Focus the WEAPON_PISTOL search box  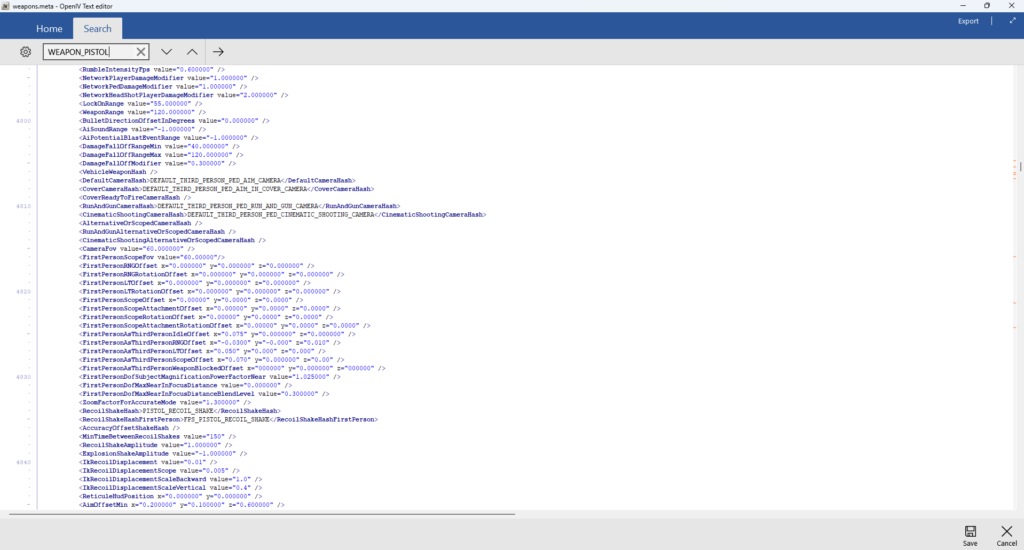[x=88, y=52]
